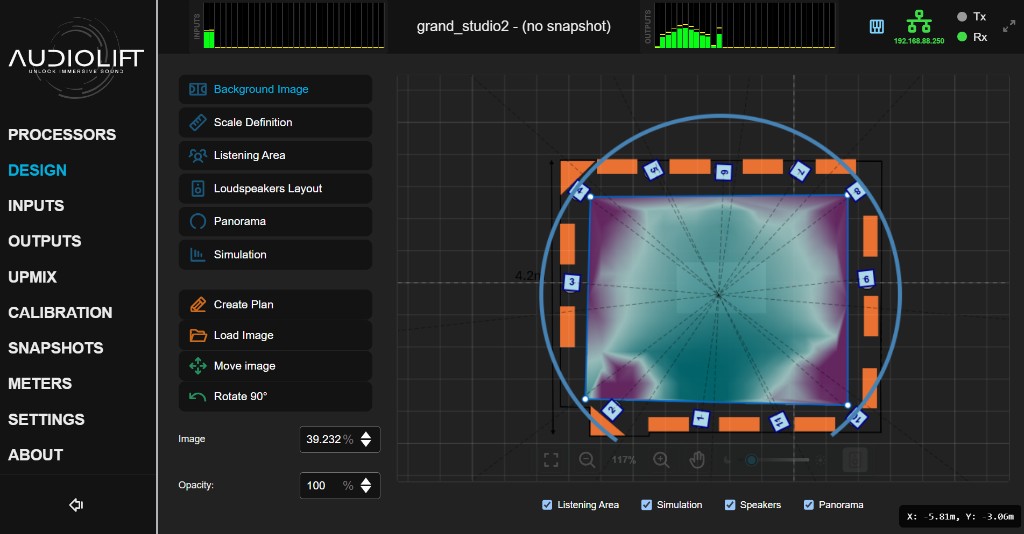Select speaker 11 on the plan

coord(778,422)
